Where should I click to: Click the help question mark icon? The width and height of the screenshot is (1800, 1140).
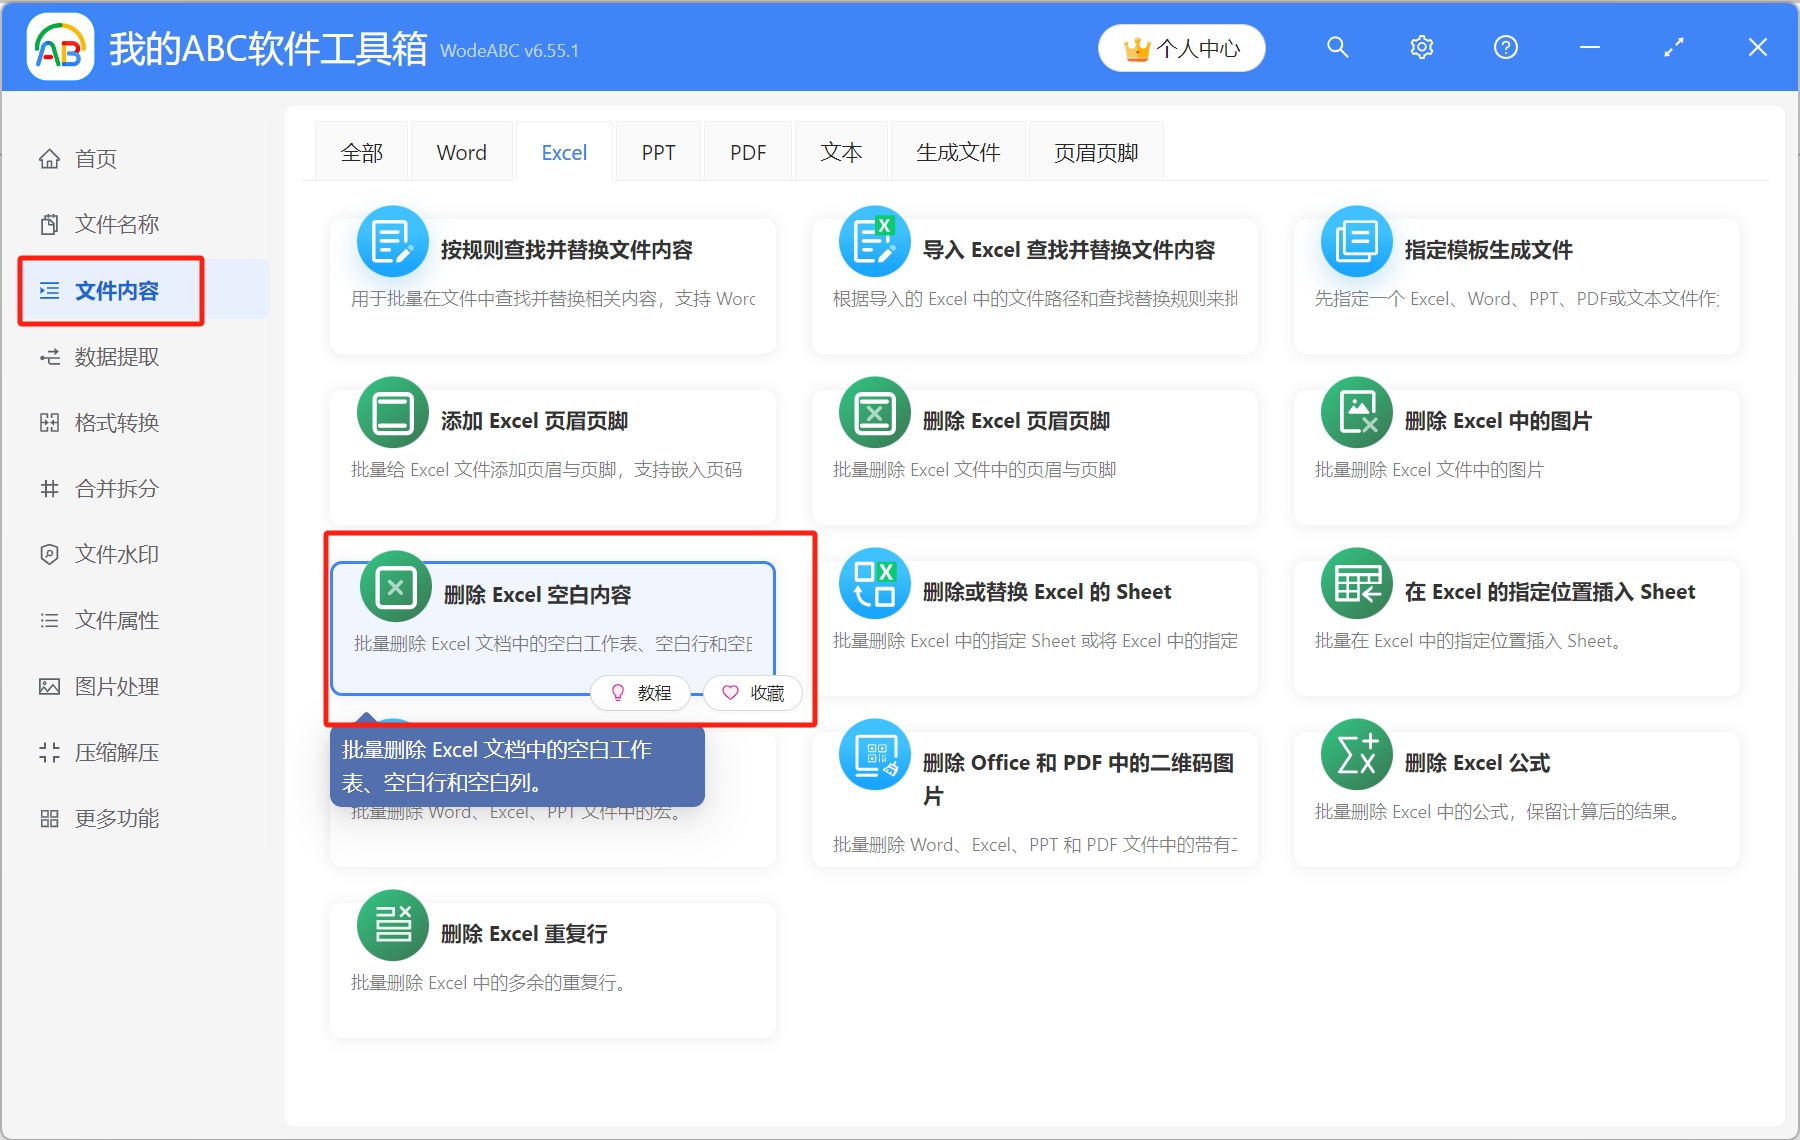tap(1504, 46)
